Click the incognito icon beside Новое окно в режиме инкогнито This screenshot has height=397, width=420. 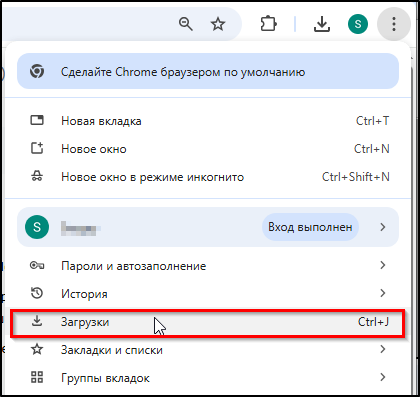click(x=37, y=176)
